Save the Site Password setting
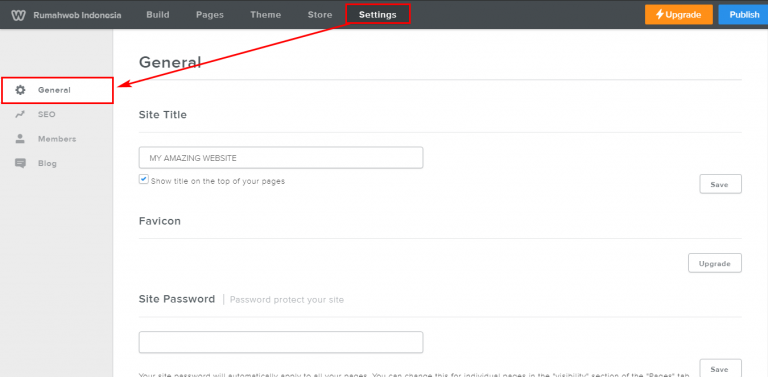This screenshot has width=768, height=377. [720, 369]
